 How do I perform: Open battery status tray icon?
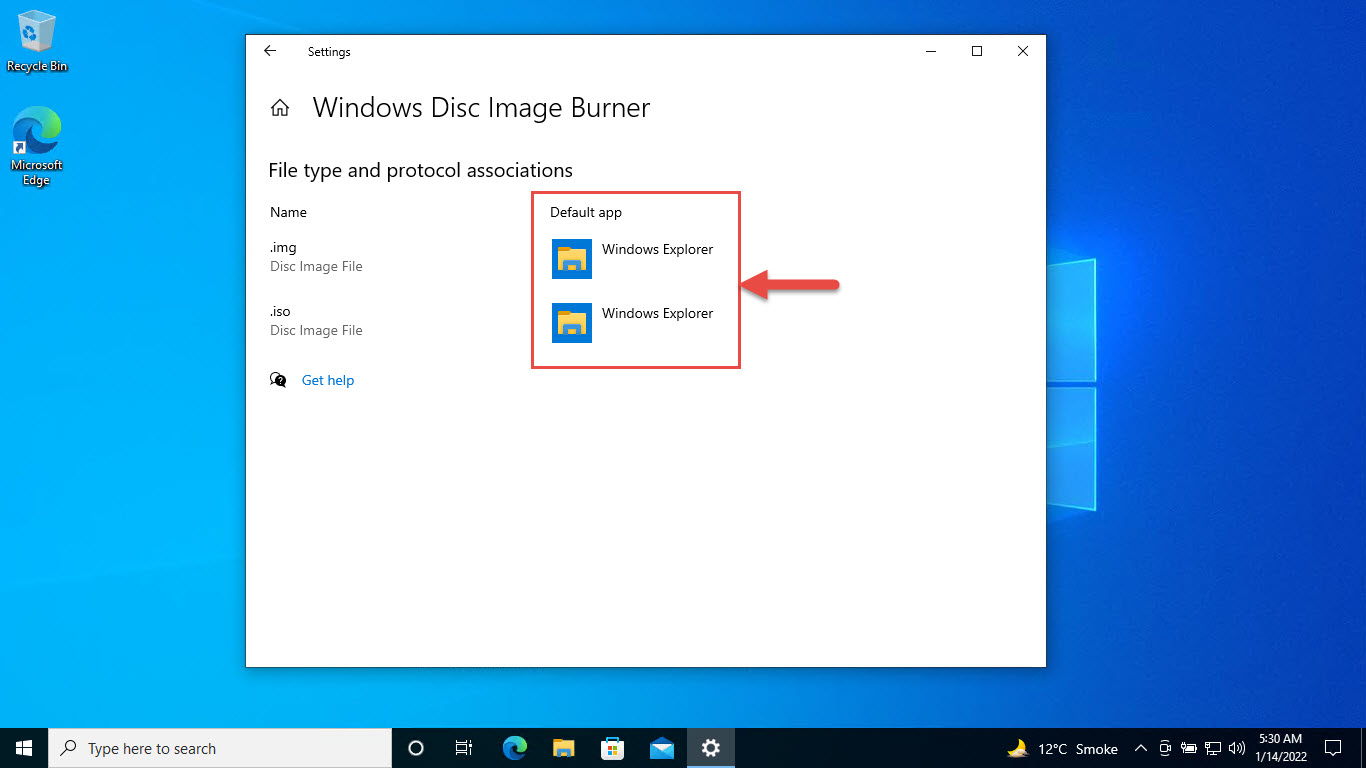coord(1189,749)
